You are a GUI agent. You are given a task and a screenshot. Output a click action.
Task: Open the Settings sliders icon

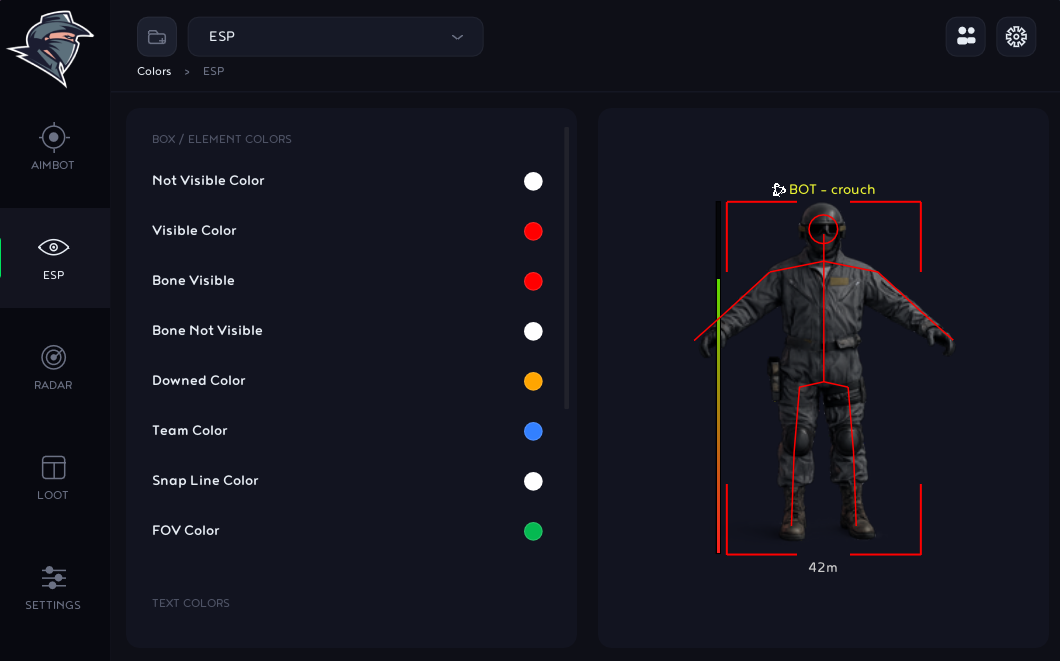53,578
